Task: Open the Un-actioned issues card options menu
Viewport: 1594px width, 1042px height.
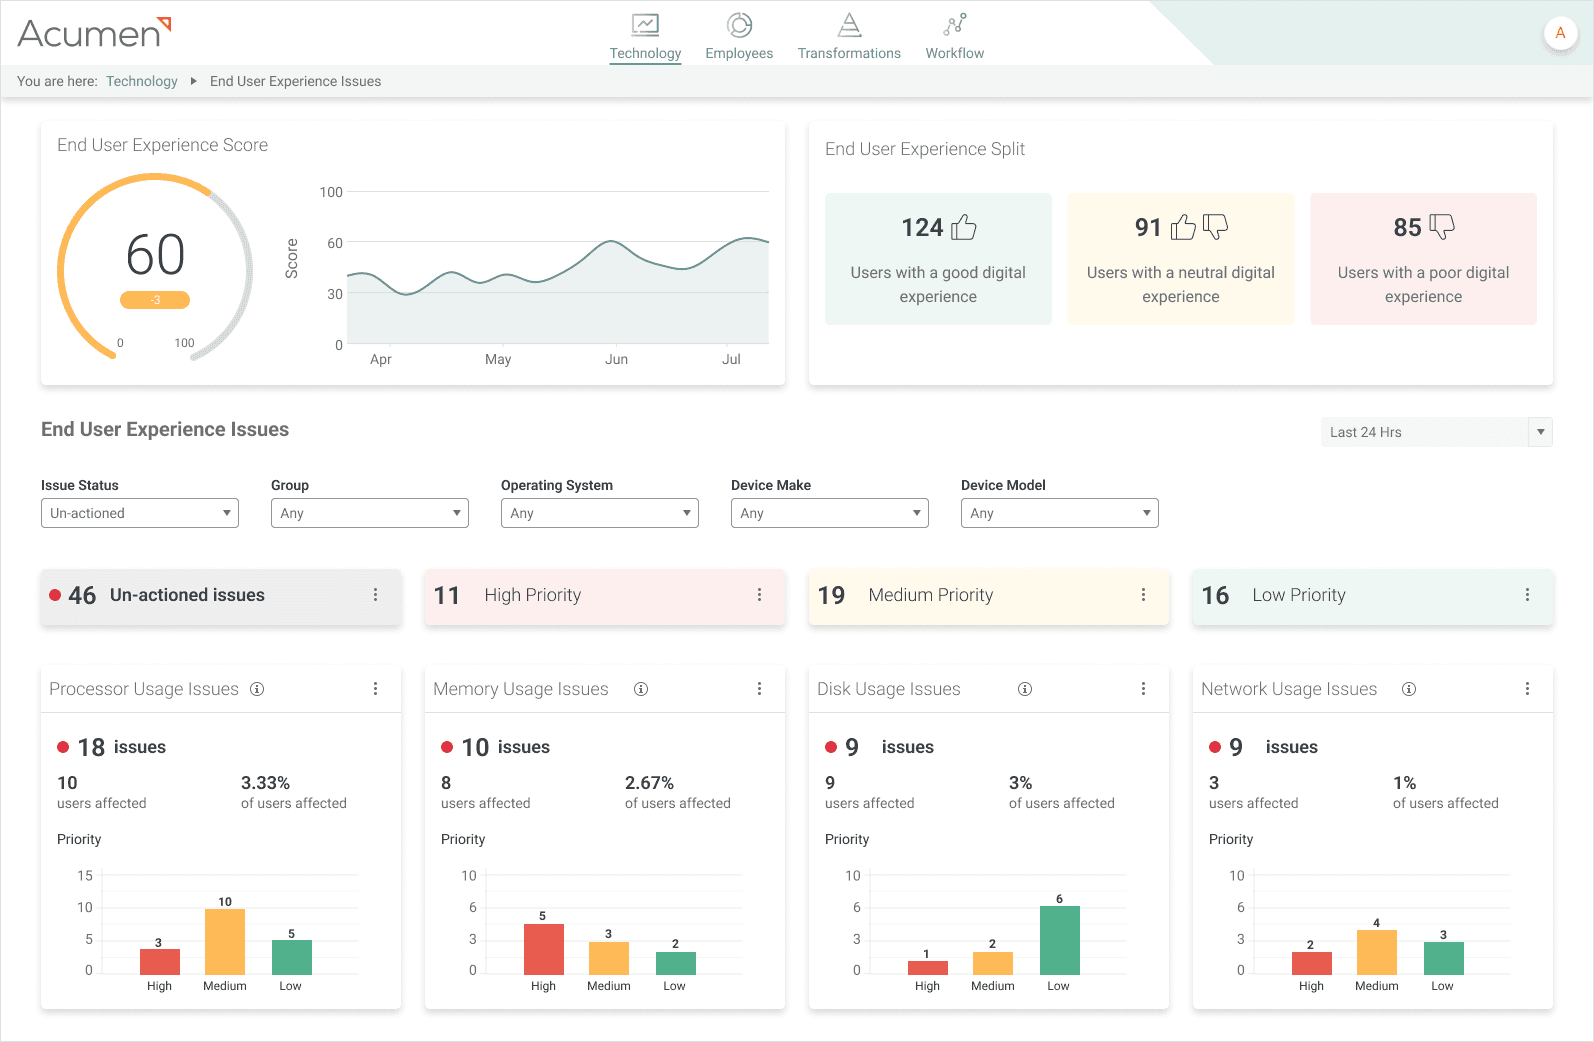Action: pyautogui.click(x=376, y=595)
